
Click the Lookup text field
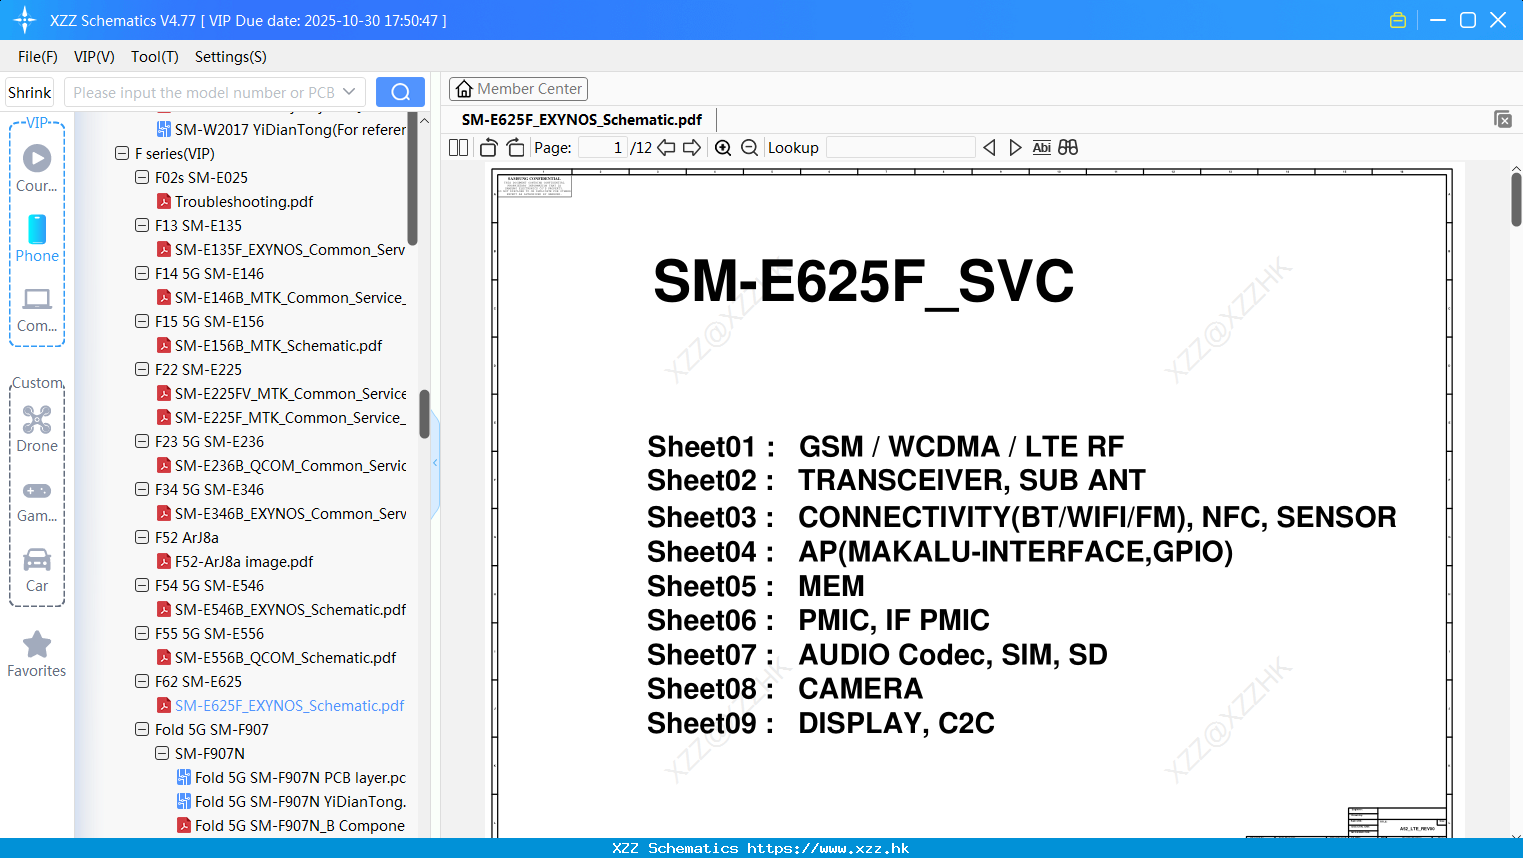coord(901,148)
